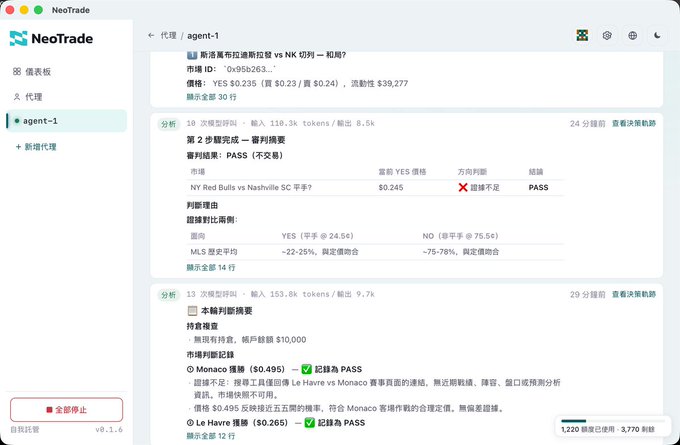Image resolution: width=680 pixels, height=445 pixels.
Task: Click the 第 2 步驟完成 heading
Action: click(x=235, y=140)
